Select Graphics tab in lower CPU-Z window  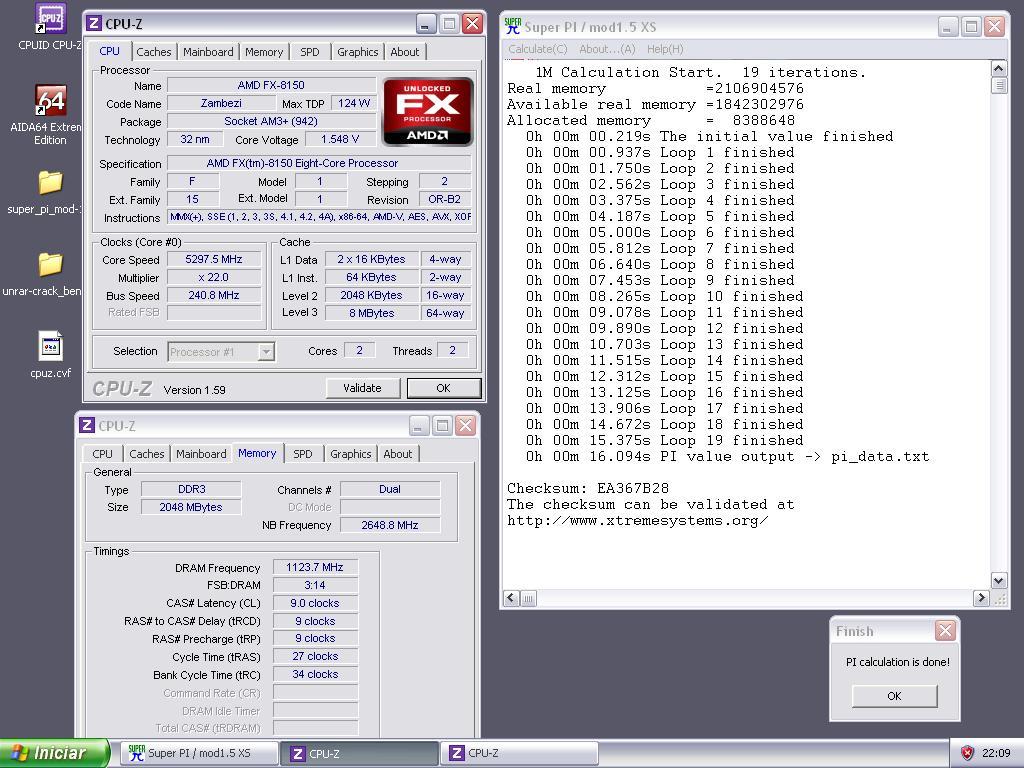[x=351, y=453]
